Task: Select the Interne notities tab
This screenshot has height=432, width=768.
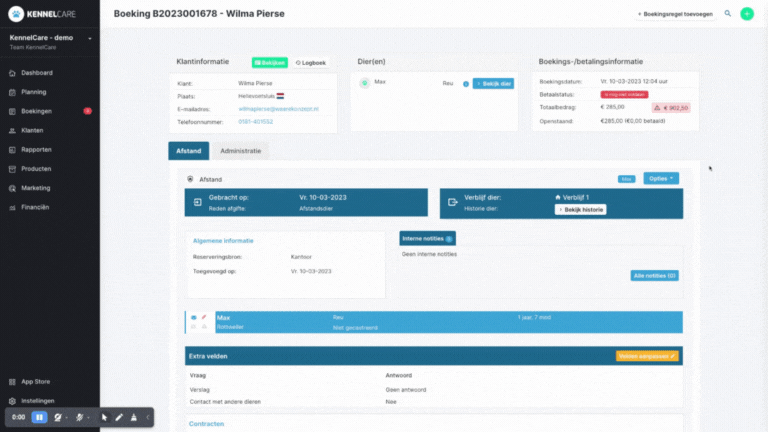Action: tap(427, 239)
